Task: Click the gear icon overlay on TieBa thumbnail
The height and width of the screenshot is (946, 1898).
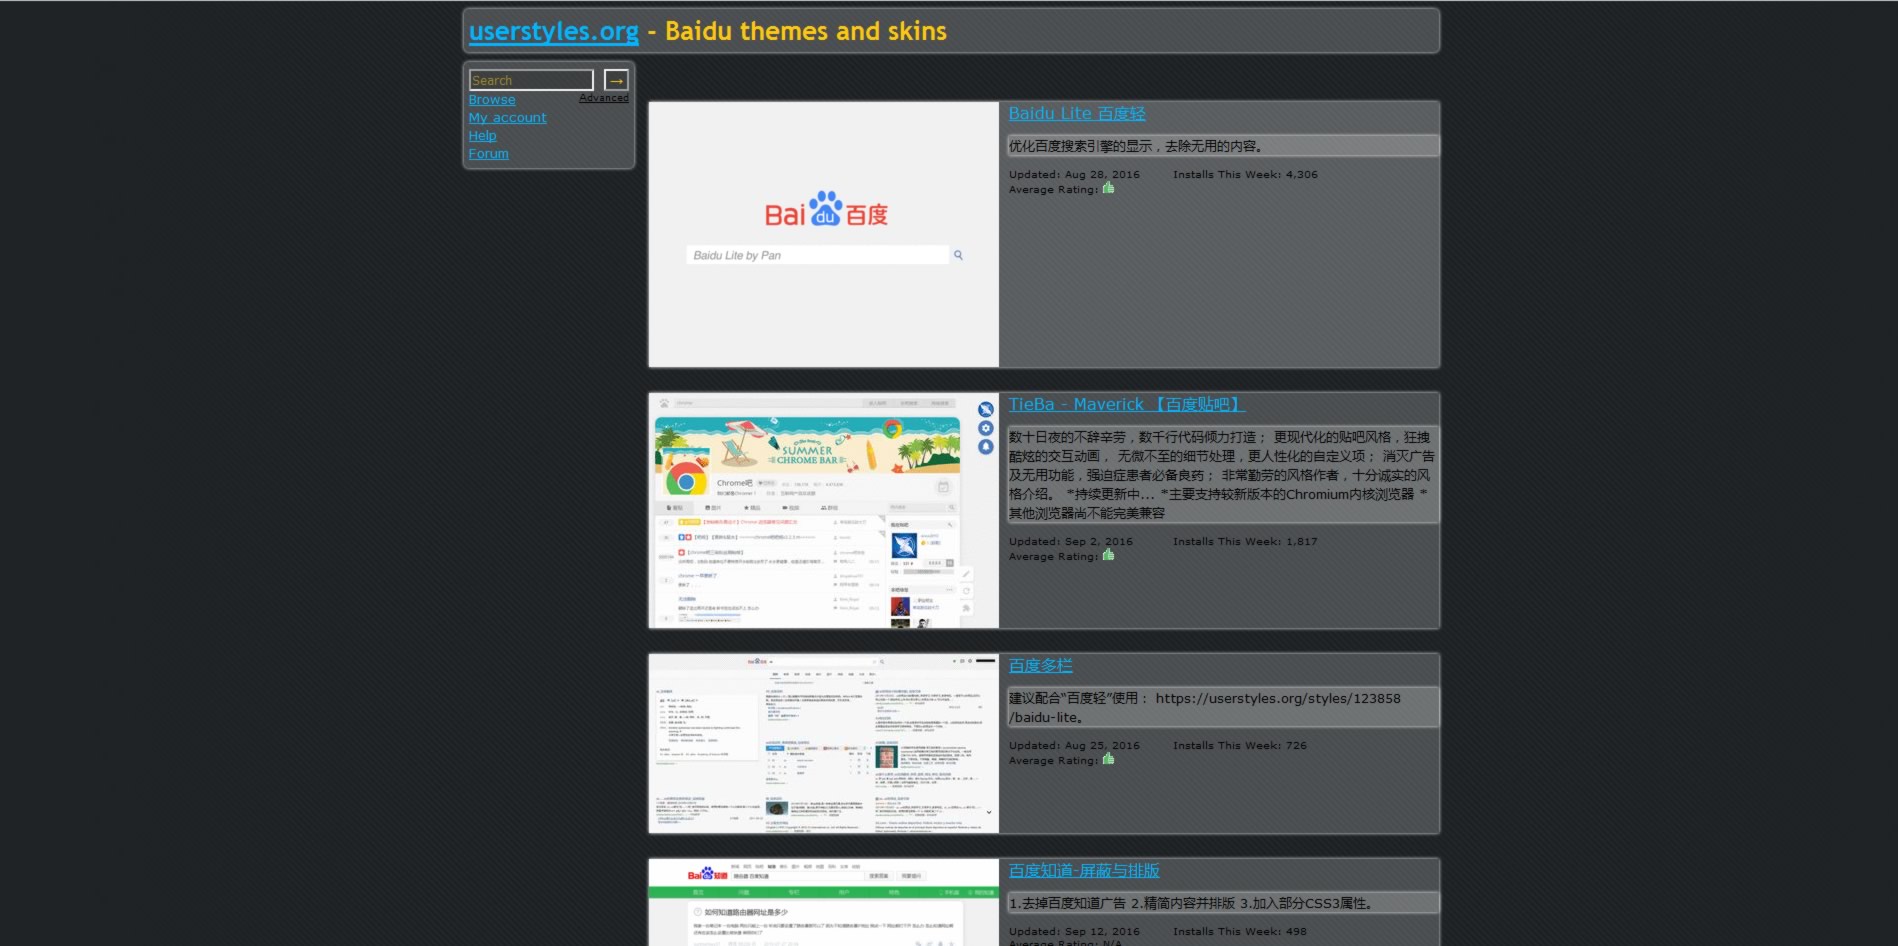Action: [x=985, y=428]
